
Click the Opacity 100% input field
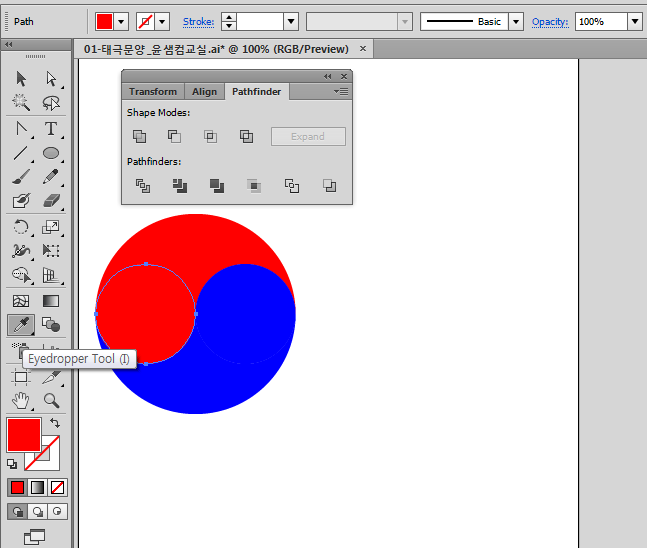pos(601,21)
